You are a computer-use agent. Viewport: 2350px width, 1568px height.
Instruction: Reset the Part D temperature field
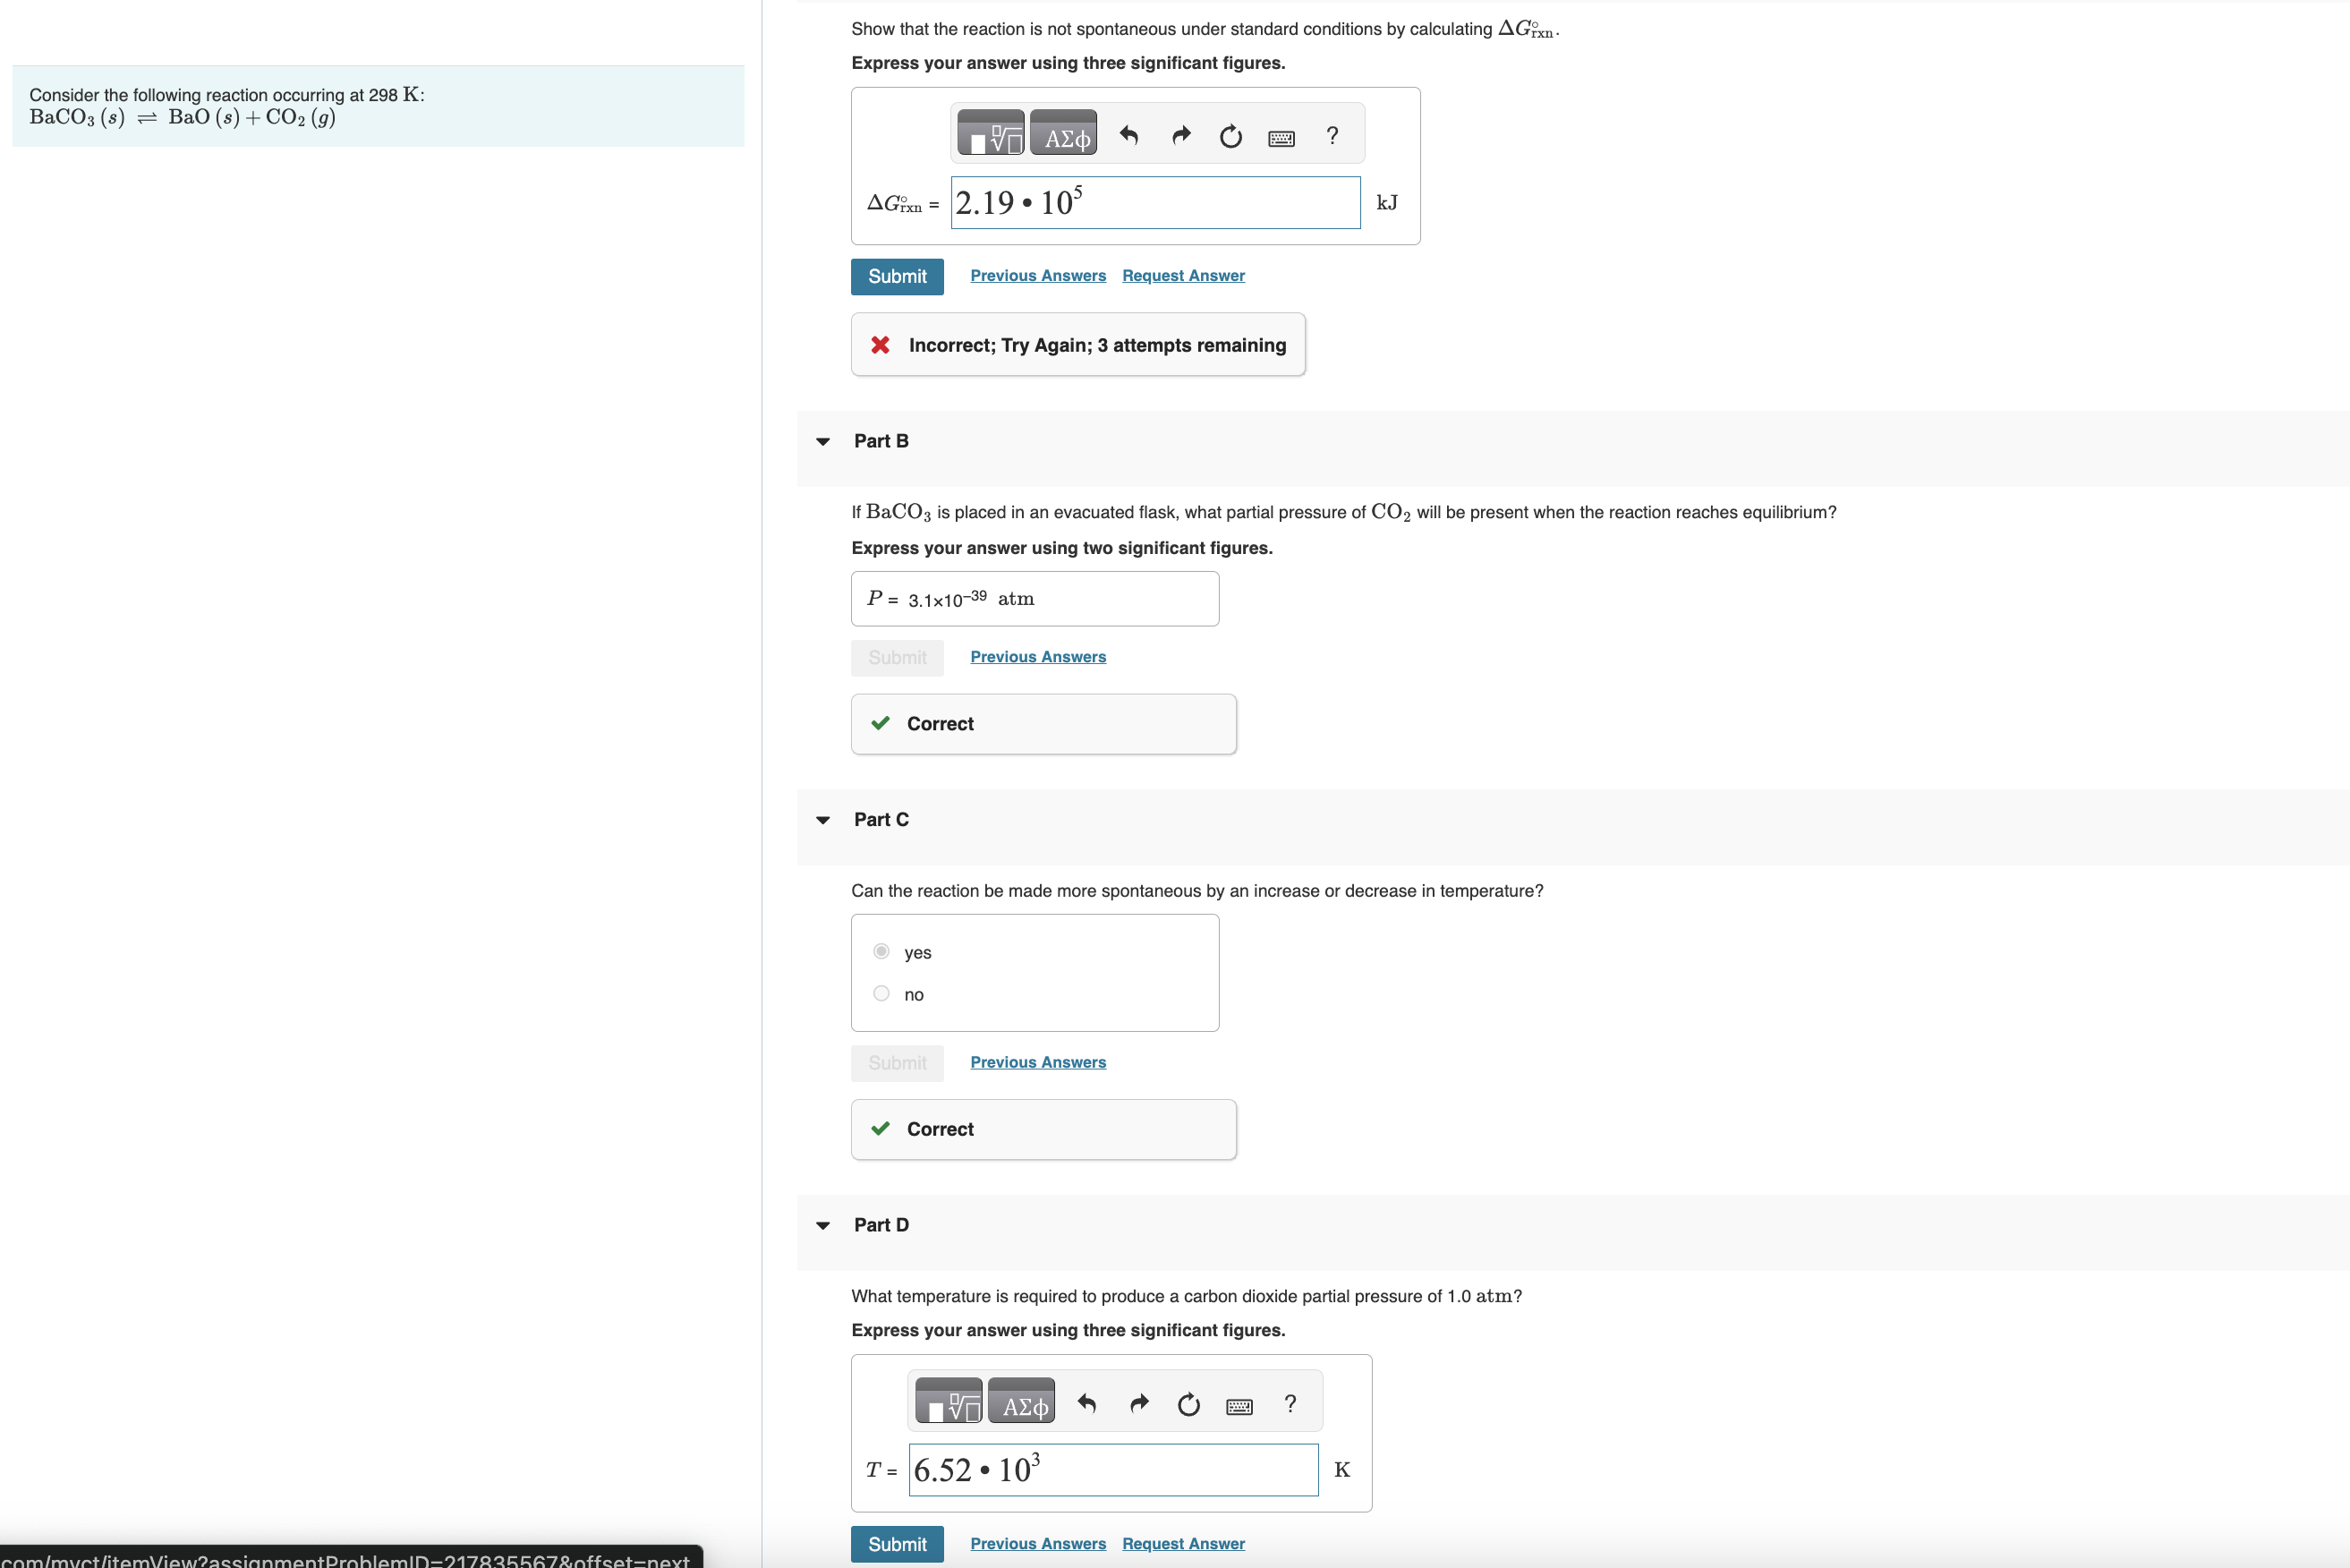(x=1188, y=1405)
